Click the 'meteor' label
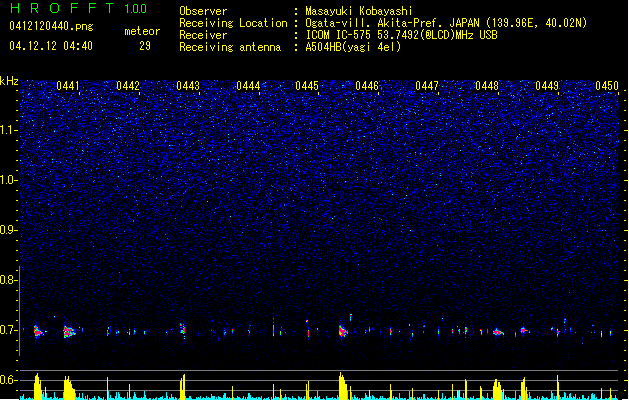This screenshot has width=629, height=400. [142, 31]
